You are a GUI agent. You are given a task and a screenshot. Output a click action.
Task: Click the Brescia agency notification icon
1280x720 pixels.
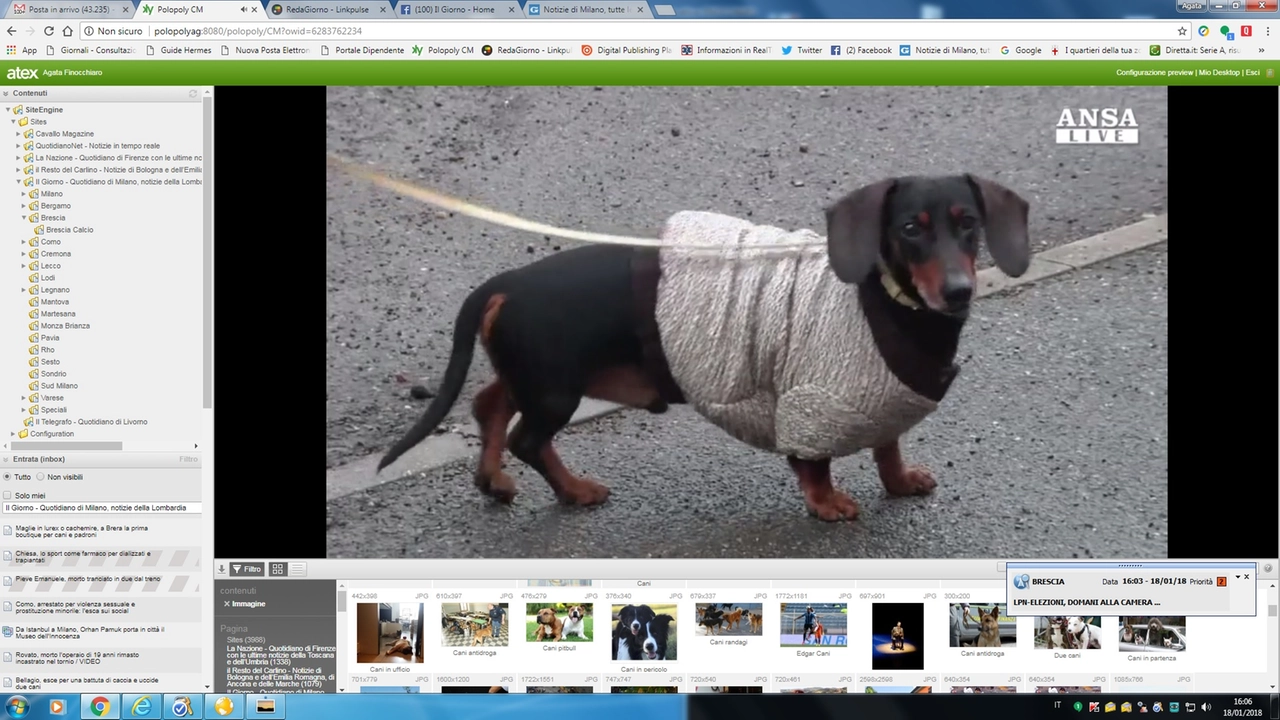(1021, 581)
